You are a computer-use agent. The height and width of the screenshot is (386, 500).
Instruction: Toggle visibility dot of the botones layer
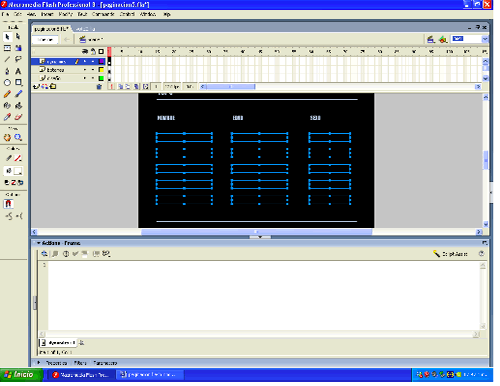(85, 70)
